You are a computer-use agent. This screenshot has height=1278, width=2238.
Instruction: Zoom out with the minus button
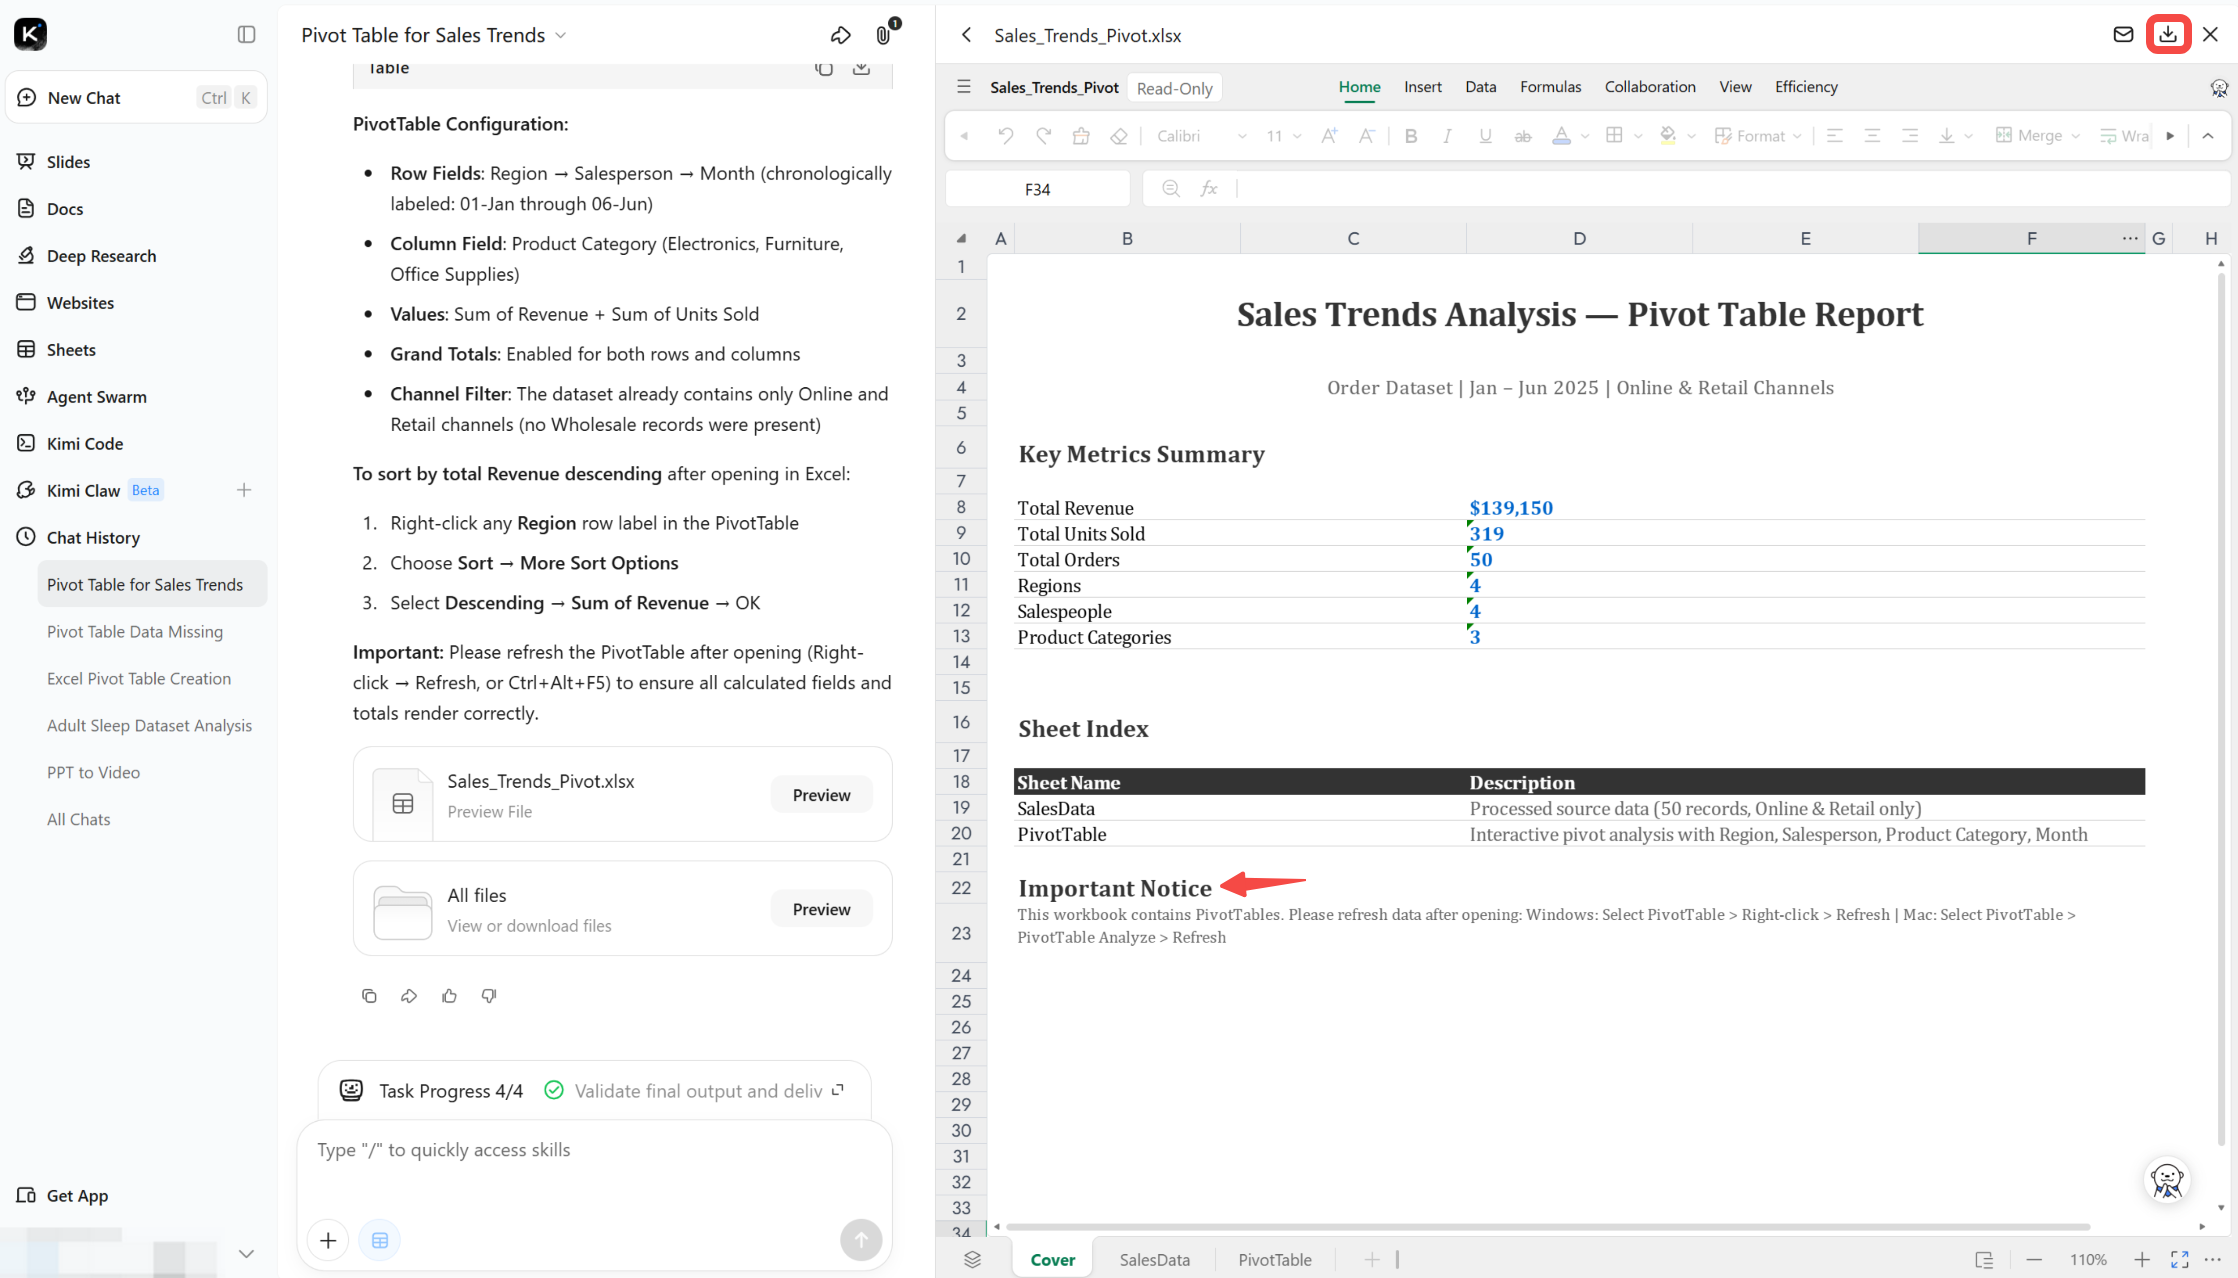[2034, 1260]
